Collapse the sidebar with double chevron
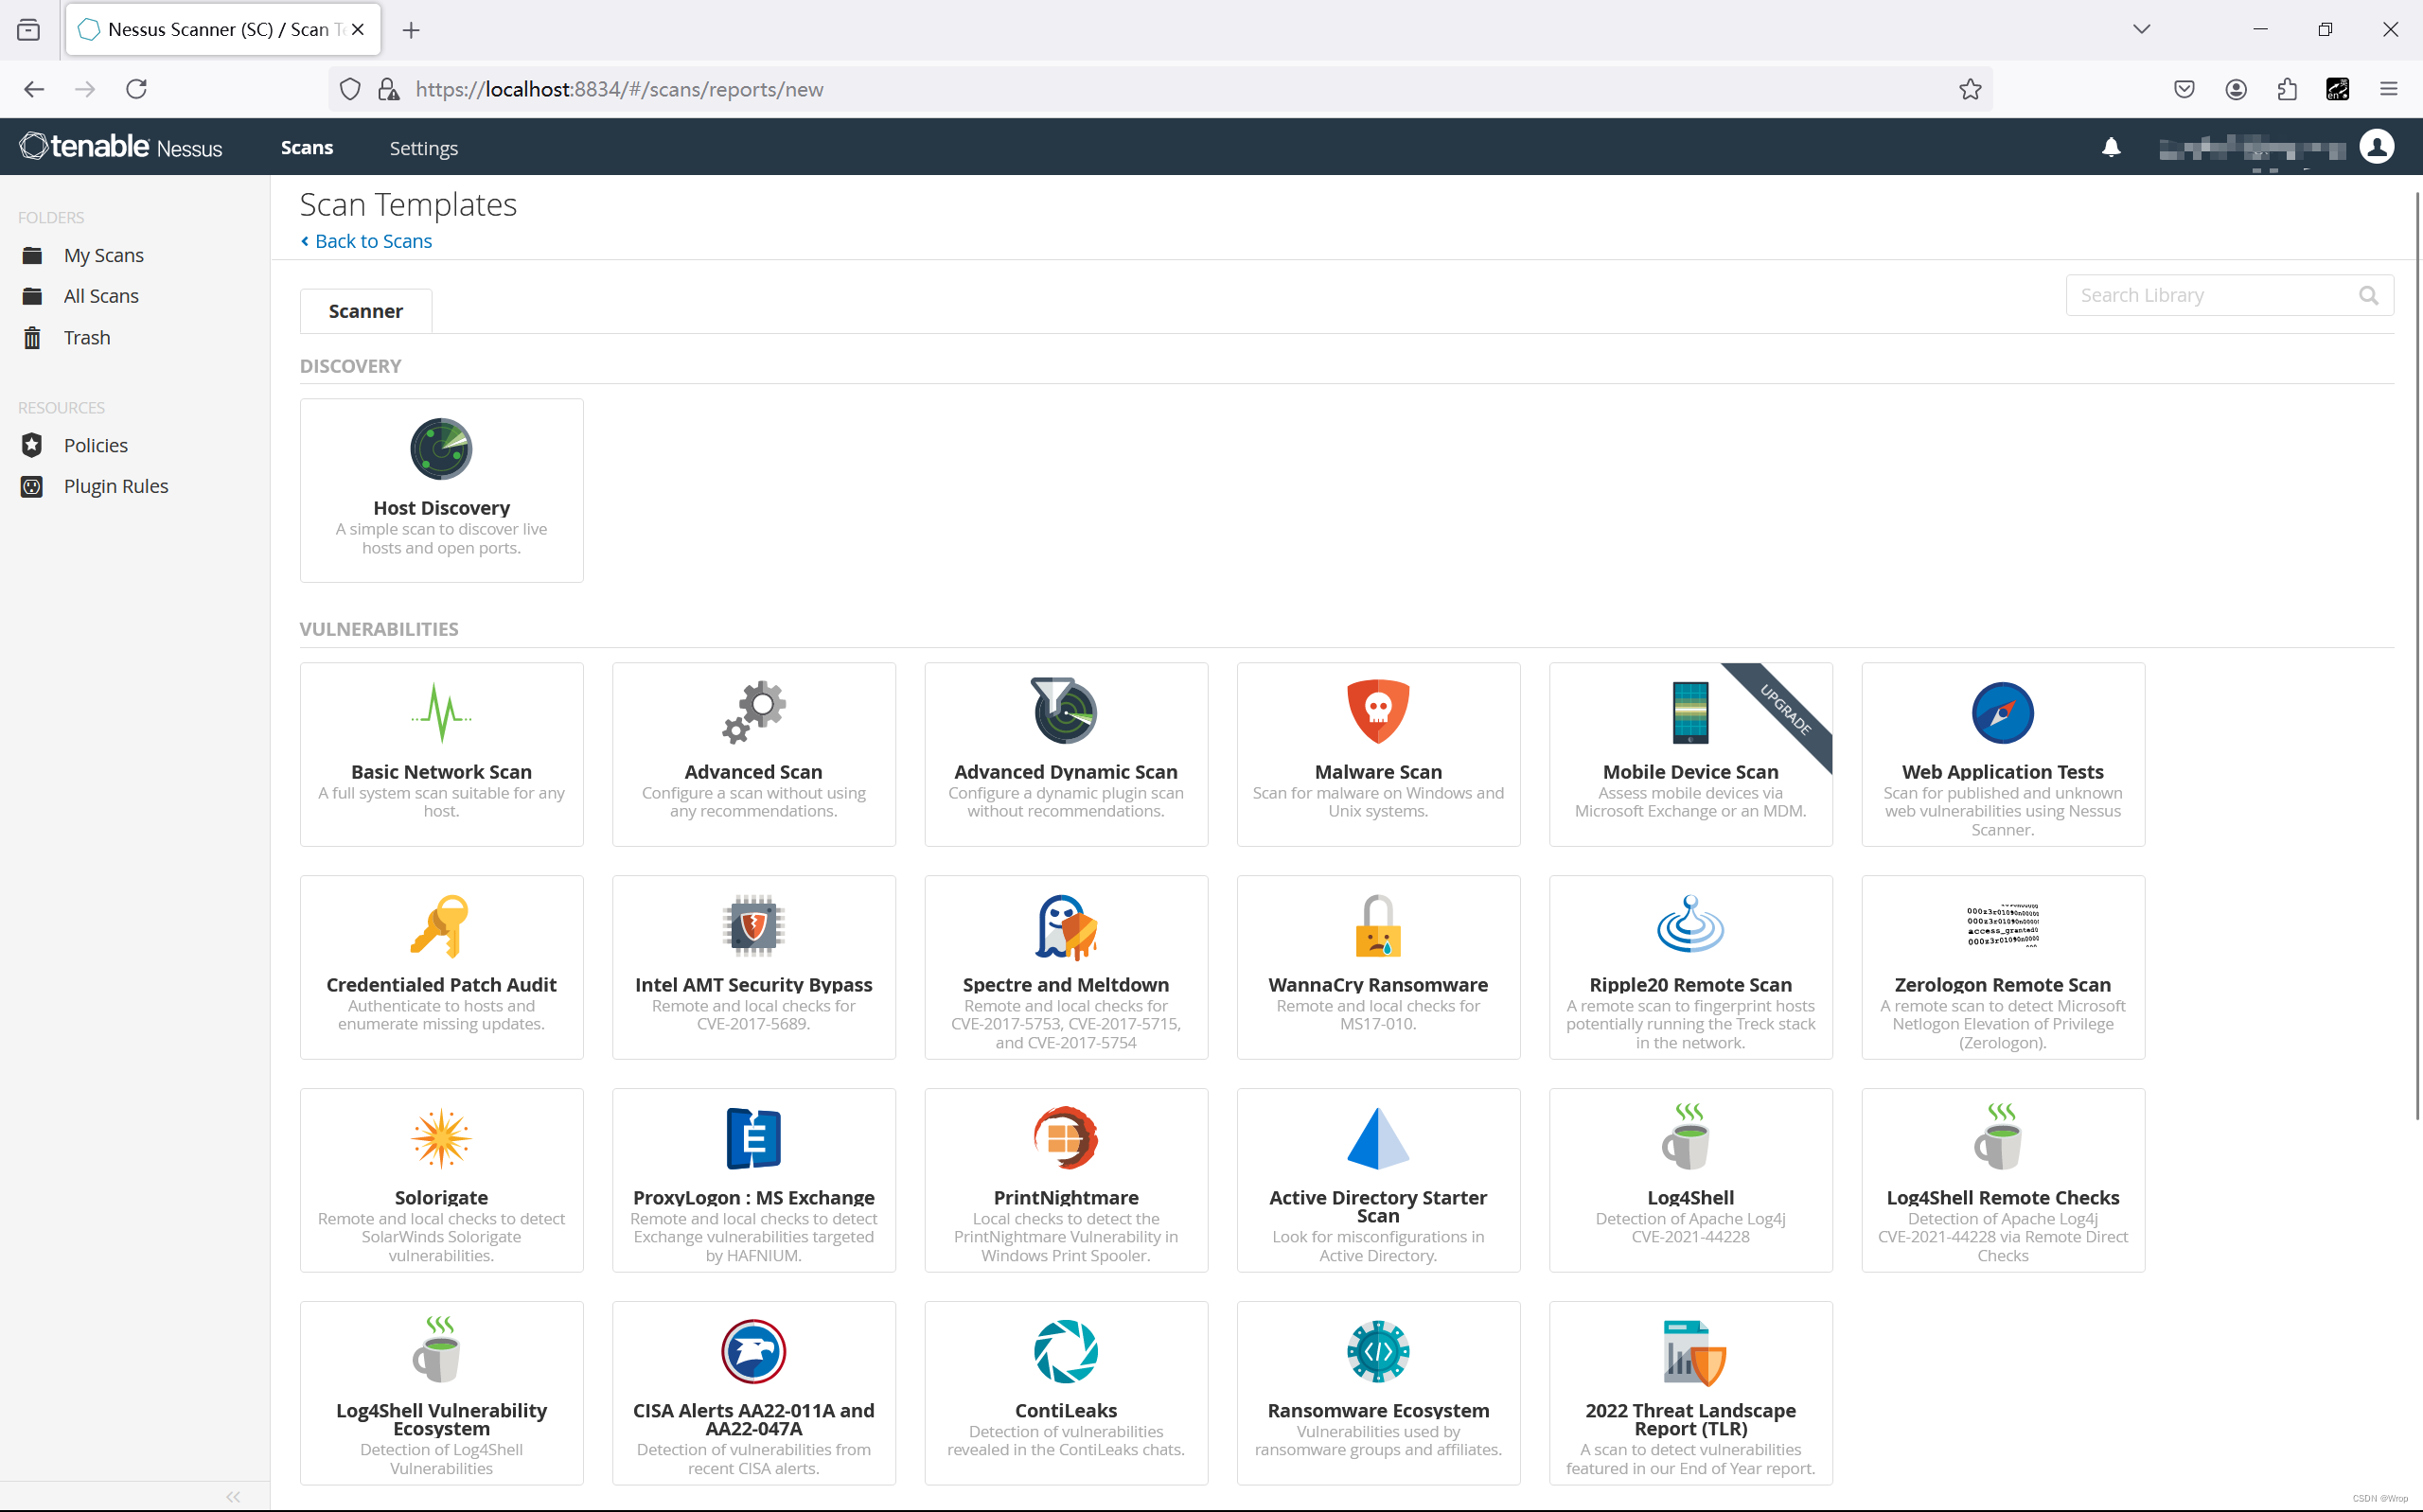2423x1512 pixels. (233, 1496)
